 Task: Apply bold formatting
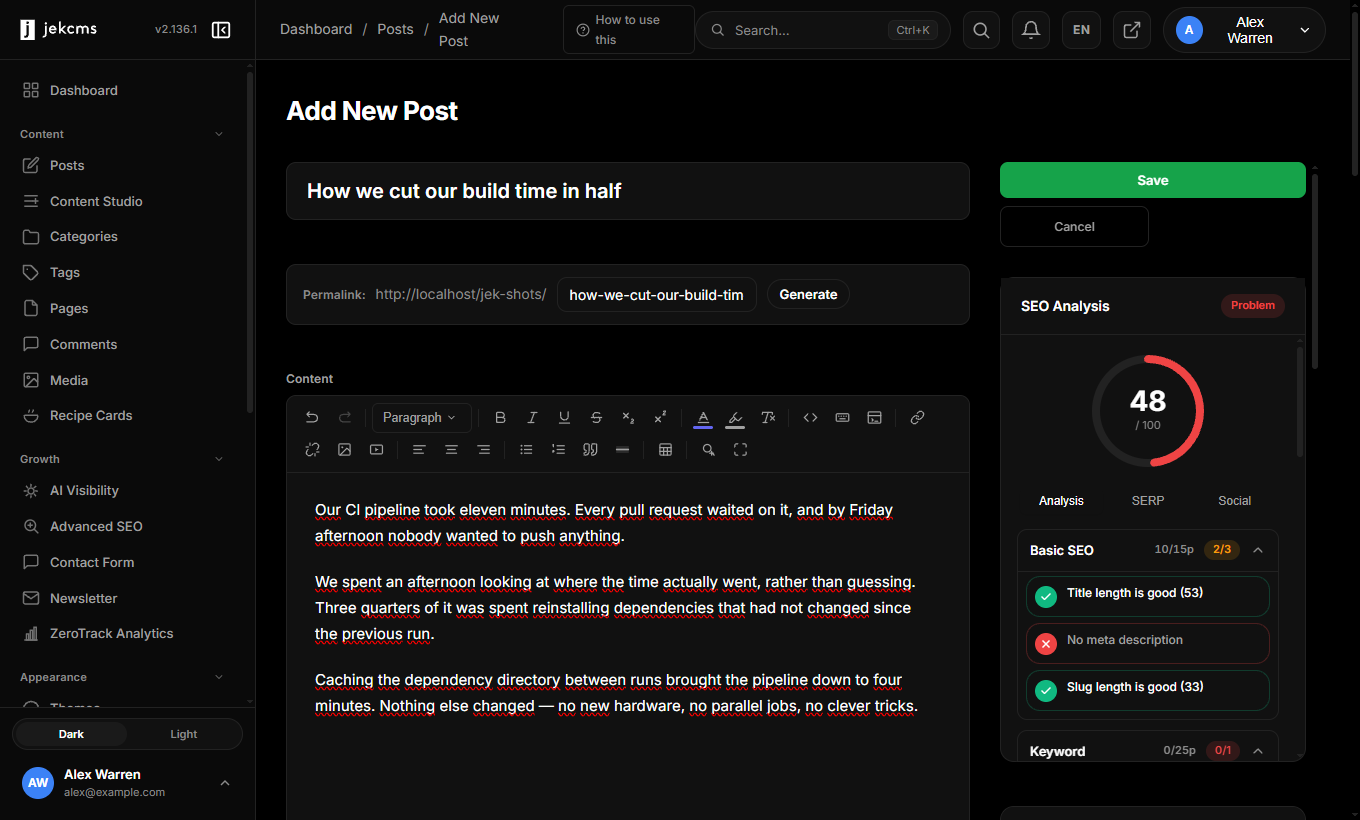(501, 418)
